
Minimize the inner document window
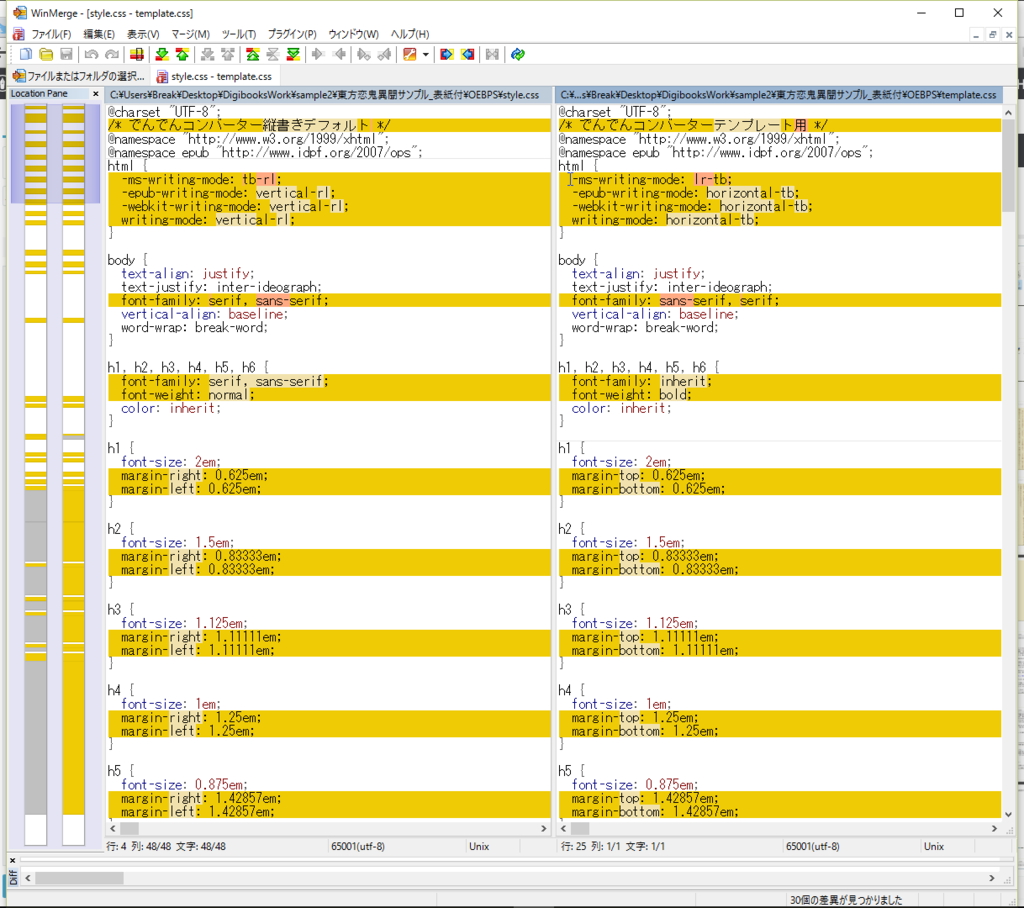click(x=976, y=35)
